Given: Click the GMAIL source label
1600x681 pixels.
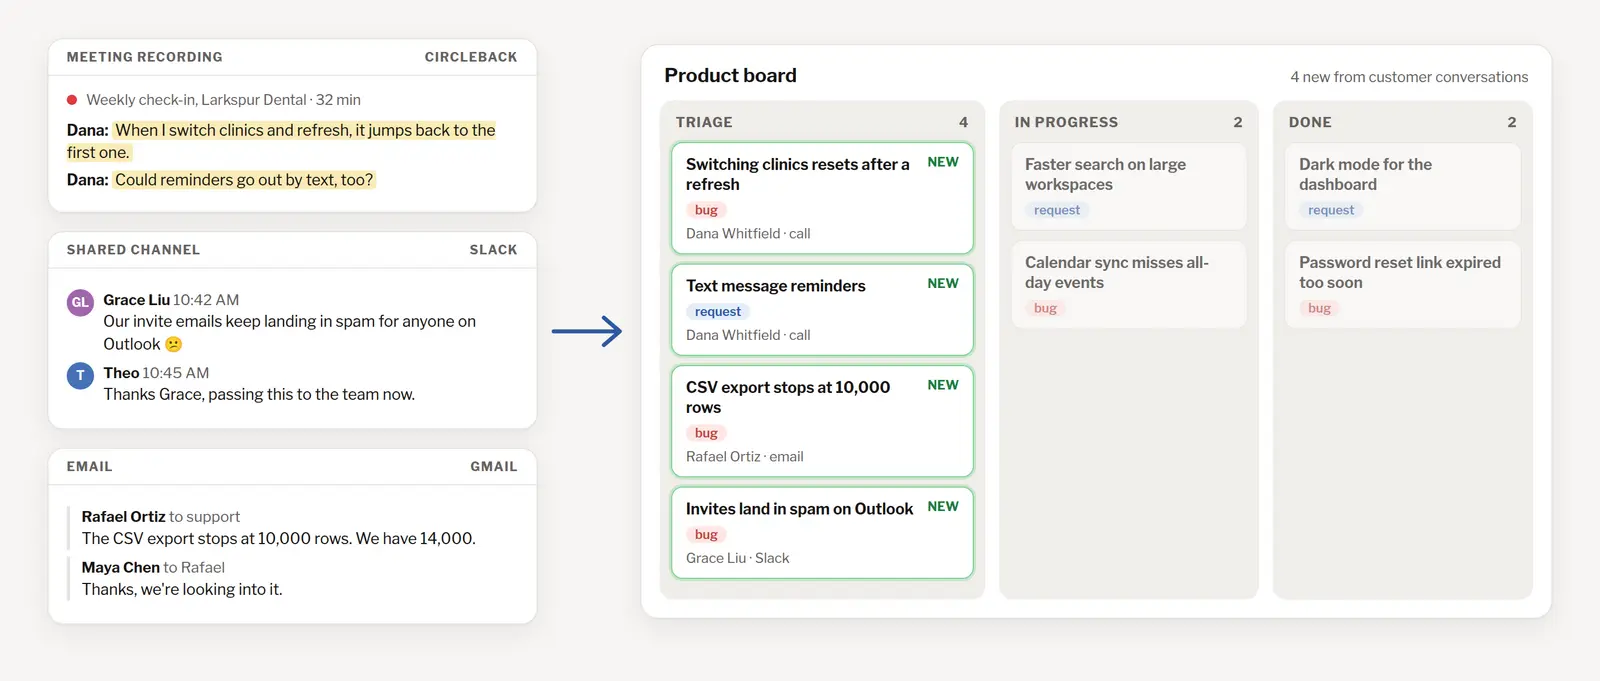Looking at the screenshot, I should click(494, 467).
